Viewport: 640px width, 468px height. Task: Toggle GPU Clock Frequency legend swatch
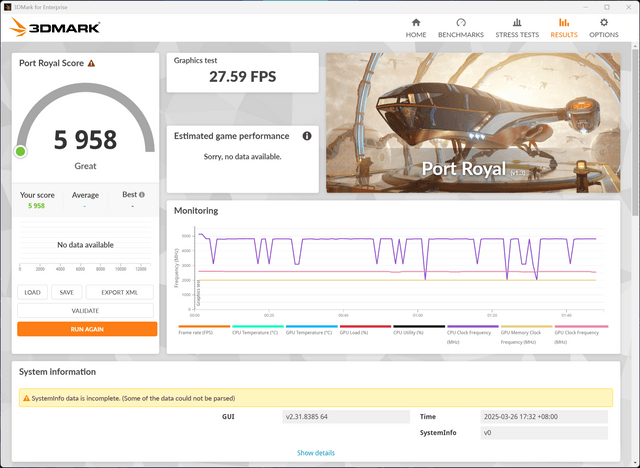tap(581, 326)
